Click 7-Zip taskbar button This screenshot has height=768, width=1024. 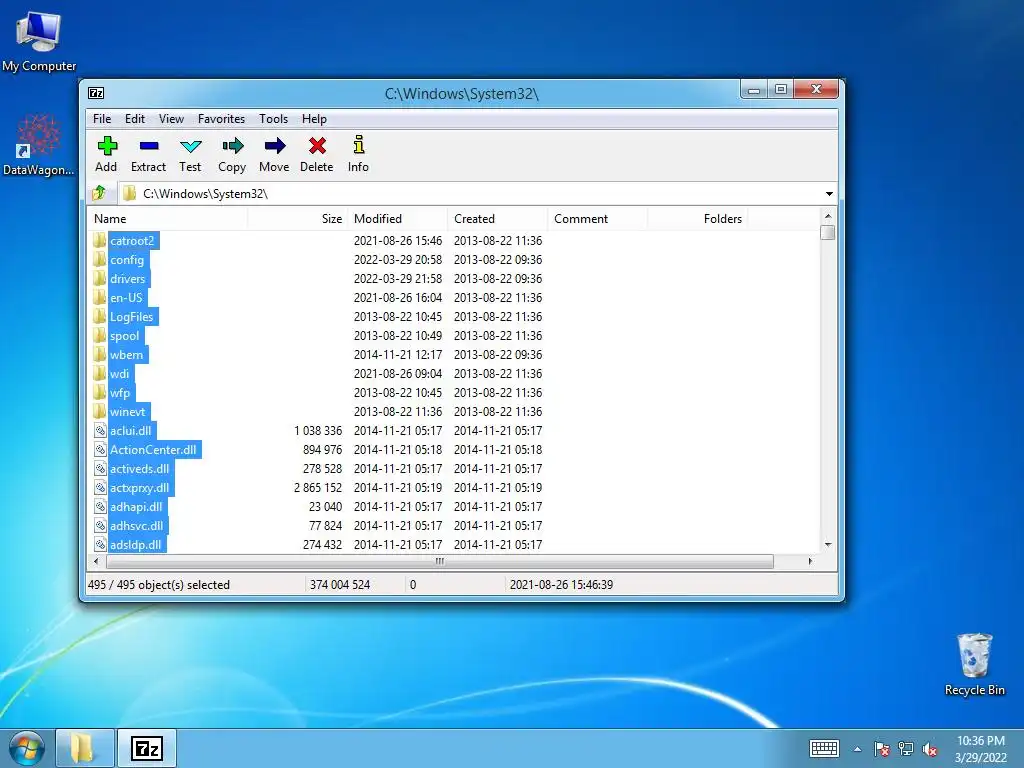pos(147,748)
